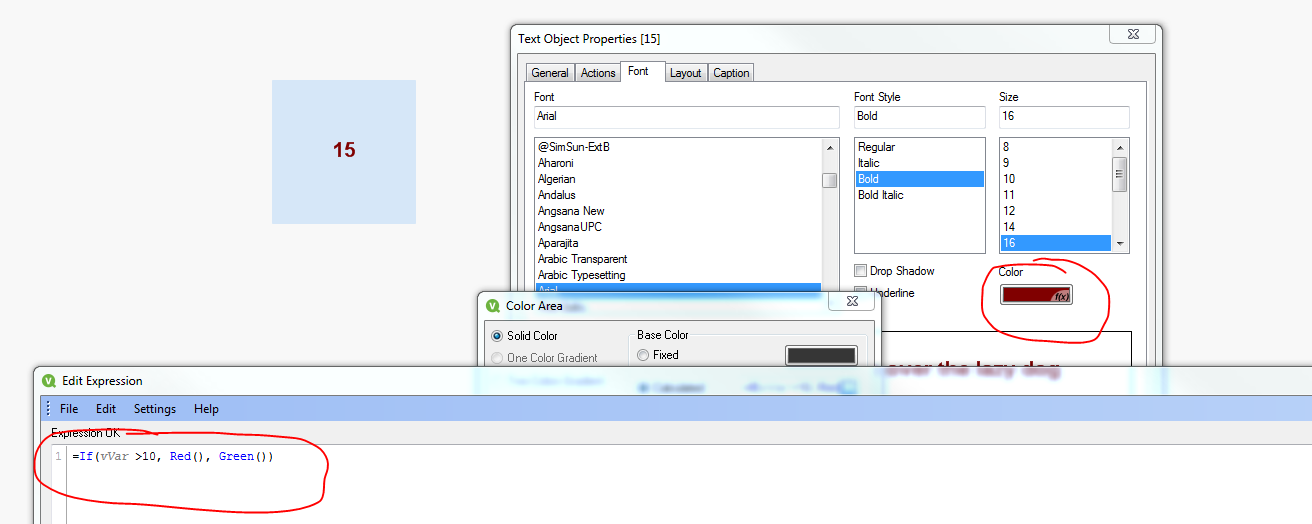Click the Qlik icon in Edit Expression title
1312x524 pixels.
tap(49, 381)
